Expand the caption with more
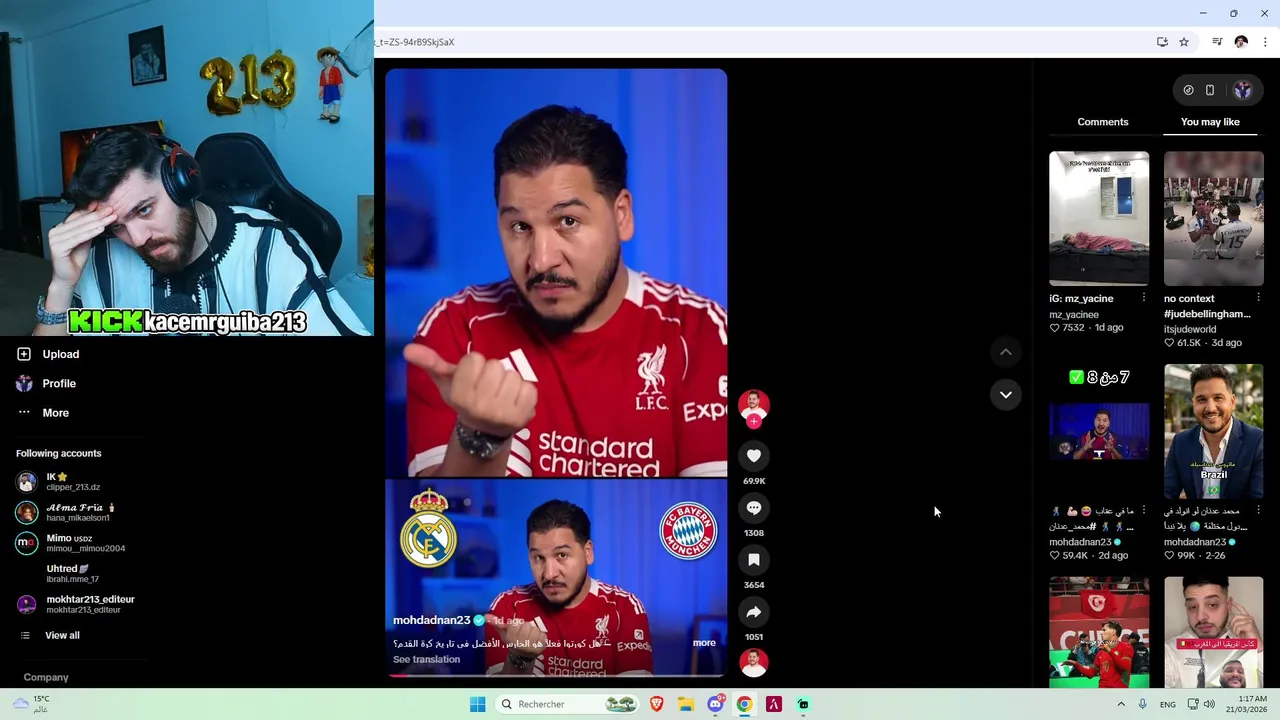The image size is (1280, 720). [x=704, y=643]
